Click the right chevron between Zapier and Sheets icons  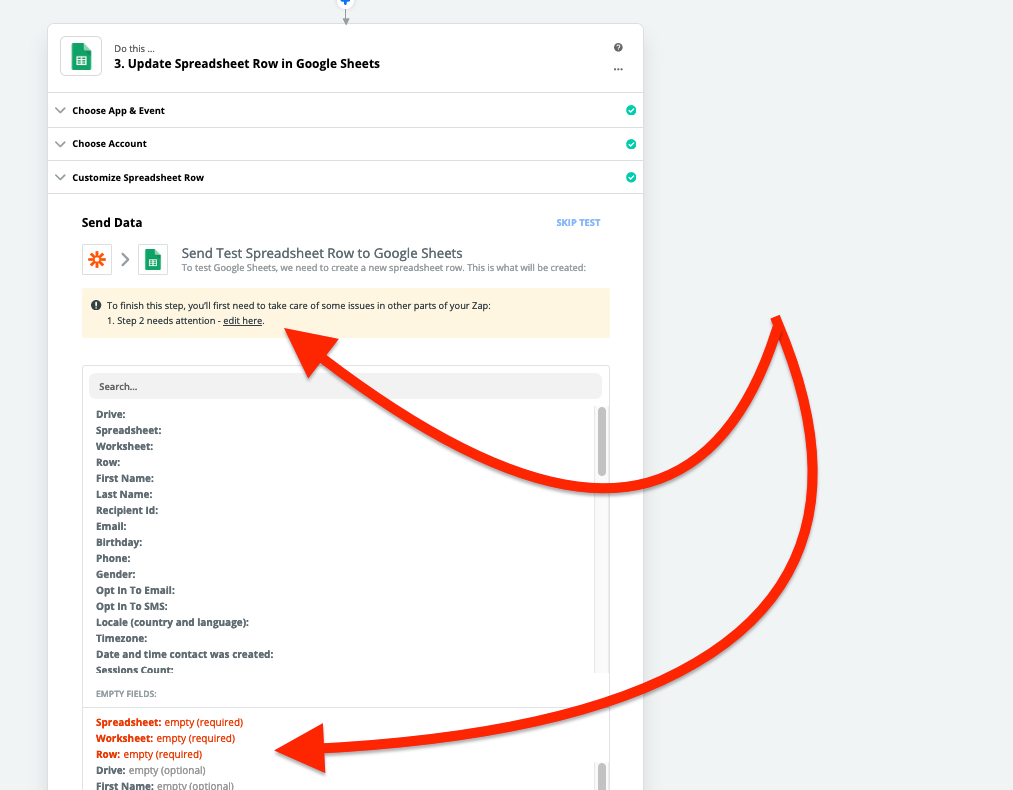pyautogui.click(x=125, y=260)
